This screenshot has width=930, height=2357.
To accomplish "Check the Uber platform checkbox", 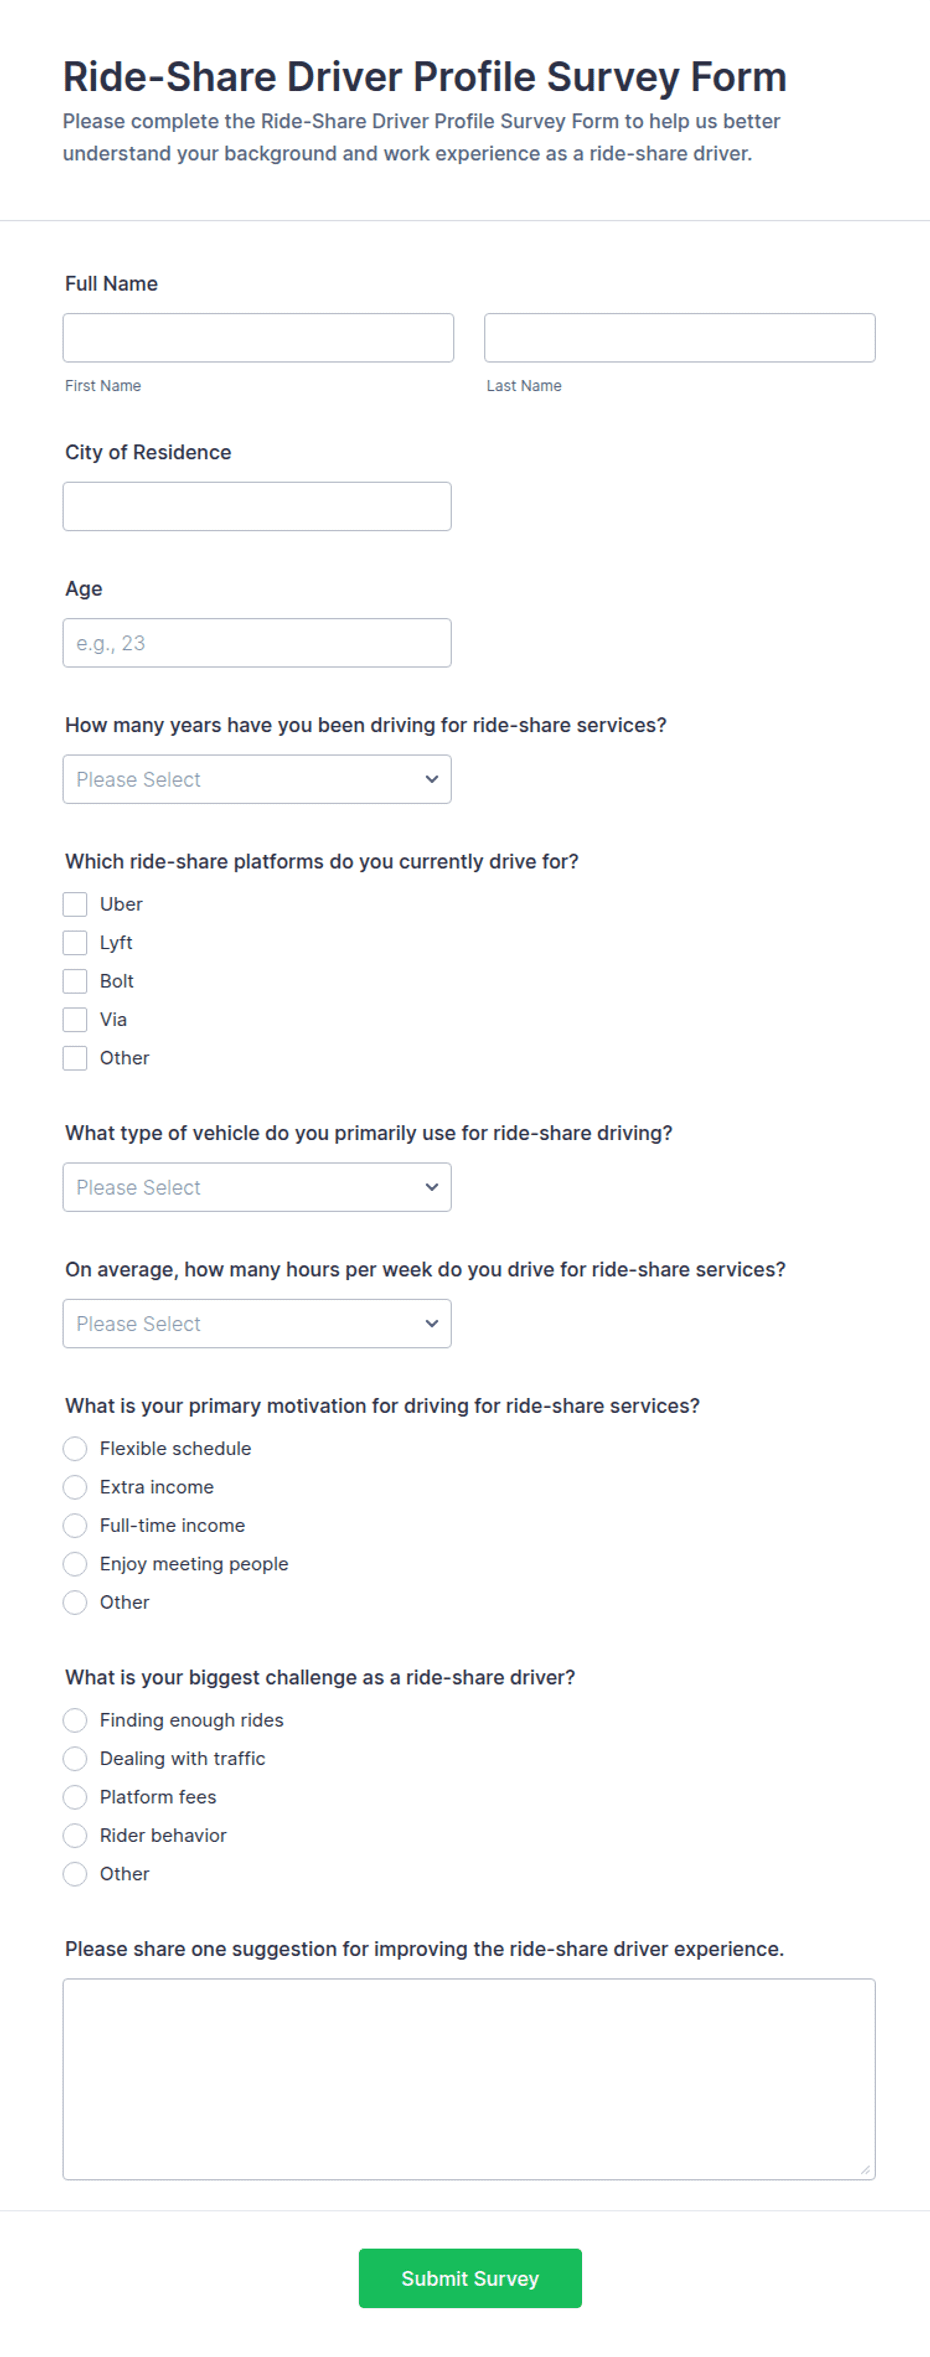I will point(75,904).
